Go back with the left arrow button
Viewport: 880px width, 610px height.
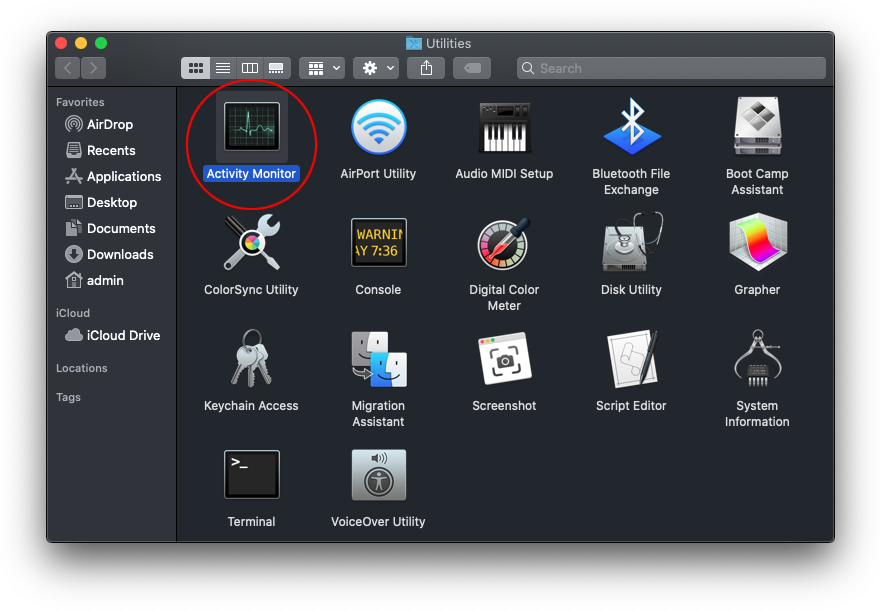click(67, 68)
